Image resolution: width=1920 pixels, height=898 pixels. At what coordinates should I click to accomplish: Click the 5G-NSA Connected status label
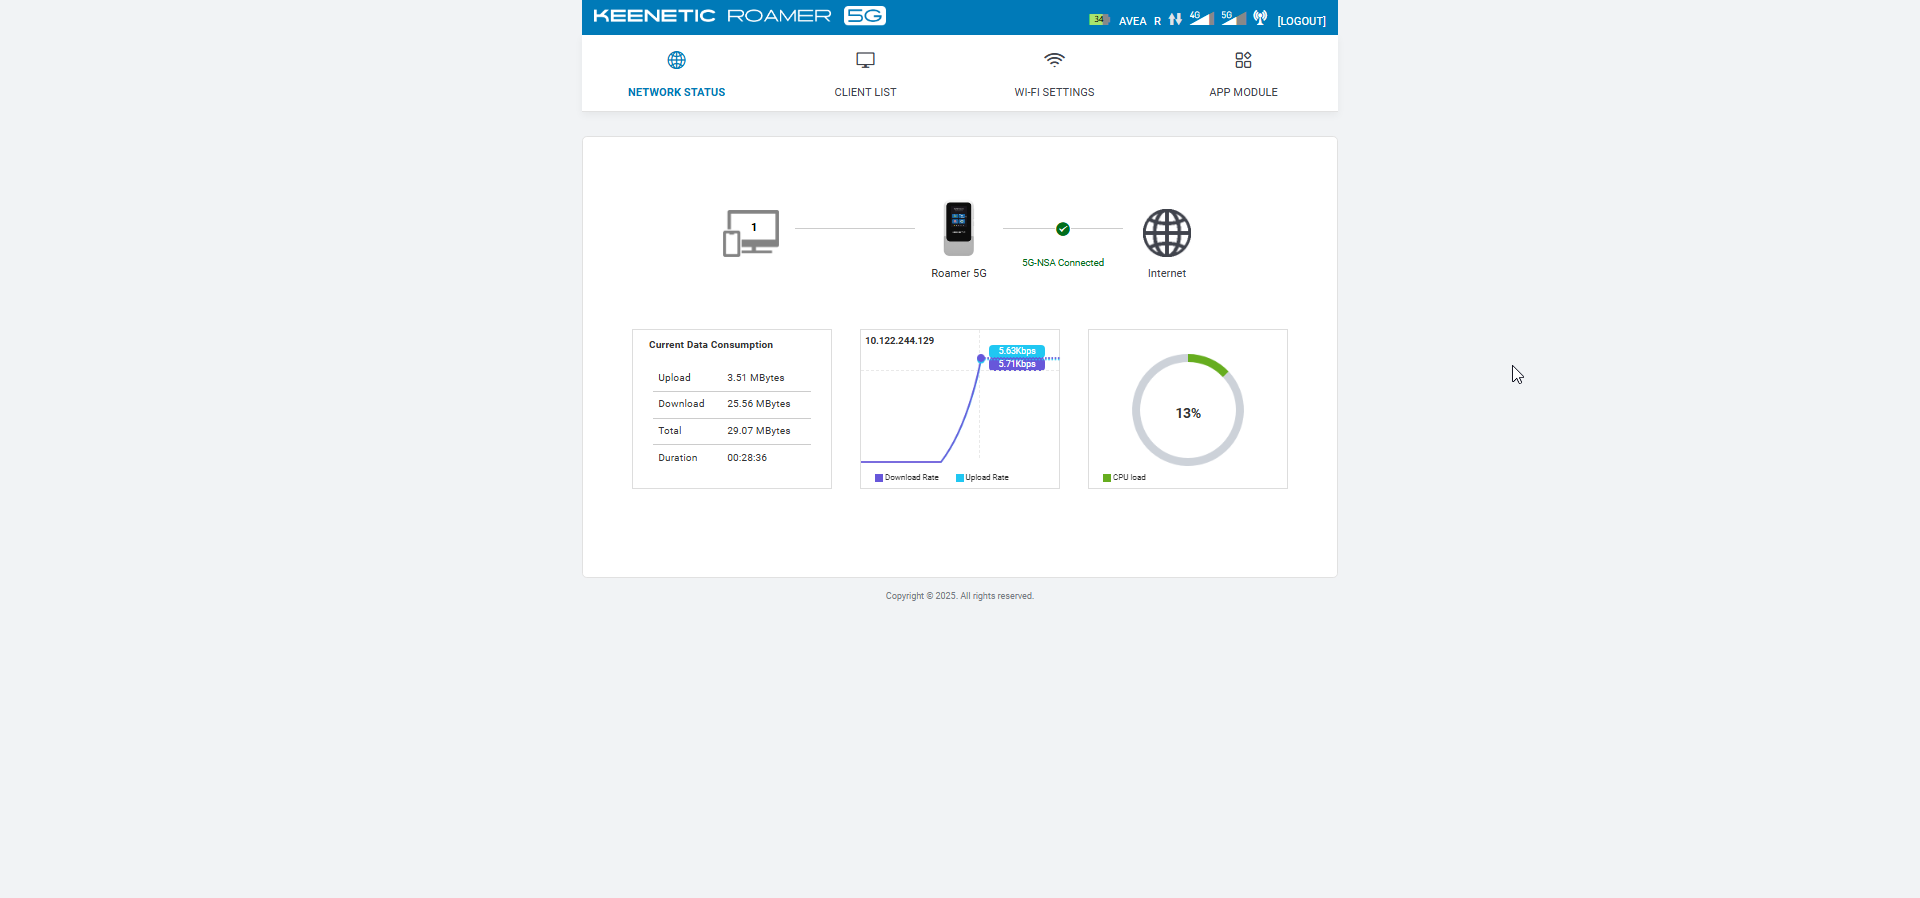pos(1063,263)
